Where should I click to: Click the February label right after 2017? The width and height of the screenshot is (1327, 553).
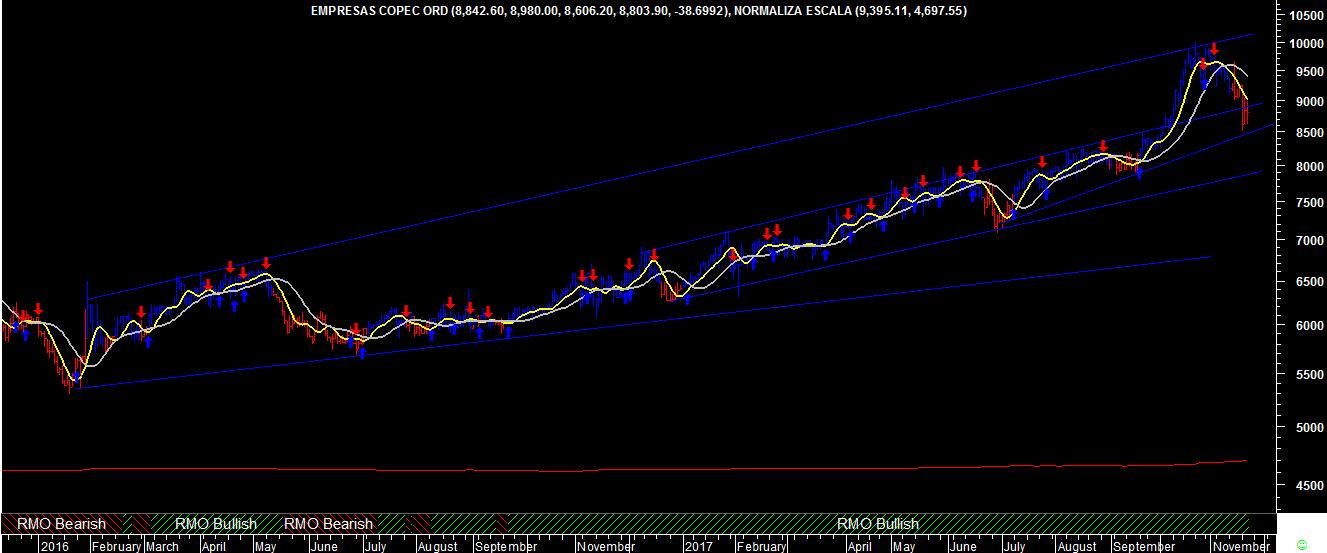761,546
